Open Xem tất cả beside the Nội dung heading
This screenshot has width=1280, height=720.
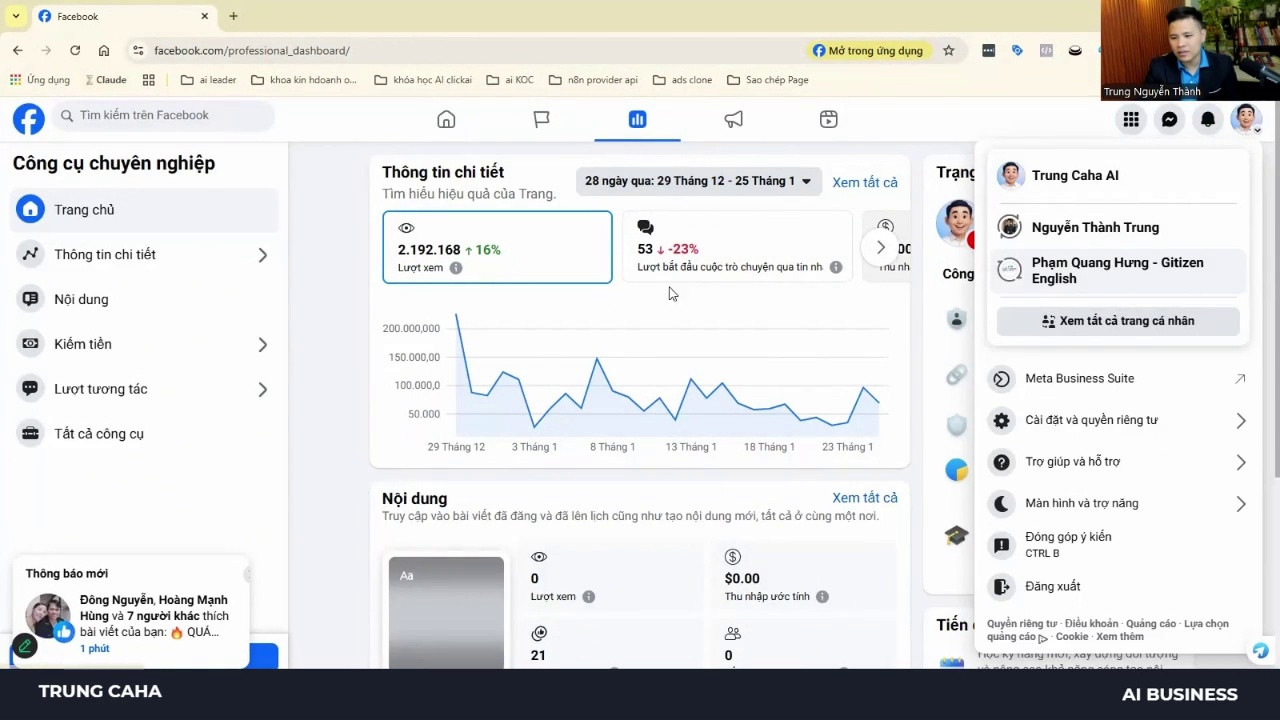pyautogui.click(x=865, y=498)
